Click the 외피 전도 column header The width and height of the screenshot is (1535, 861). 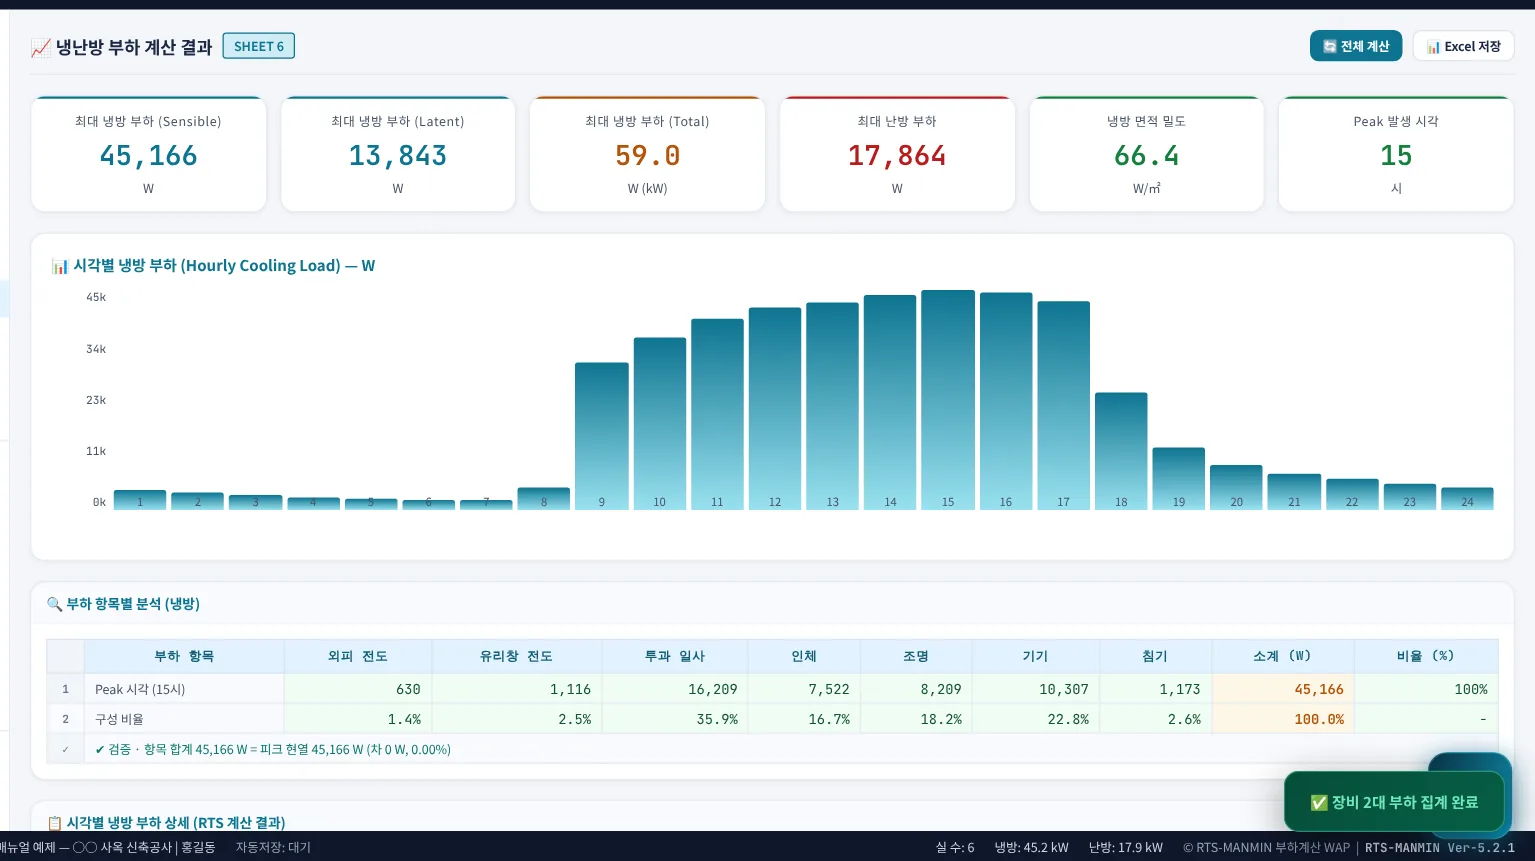coord(358,656)
